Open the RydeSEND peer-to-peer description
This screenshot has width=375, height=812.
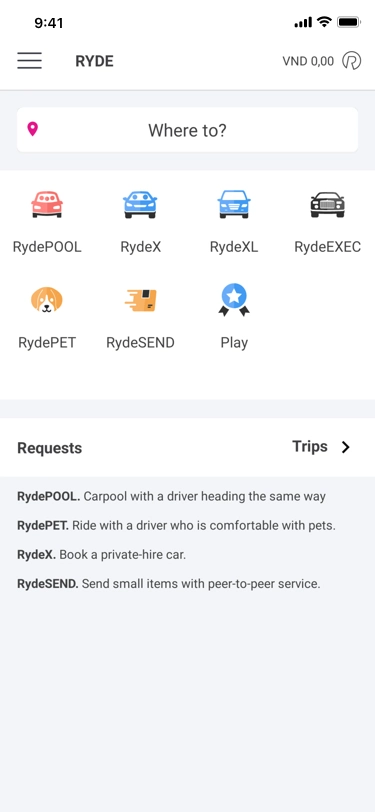coord(169,584)
